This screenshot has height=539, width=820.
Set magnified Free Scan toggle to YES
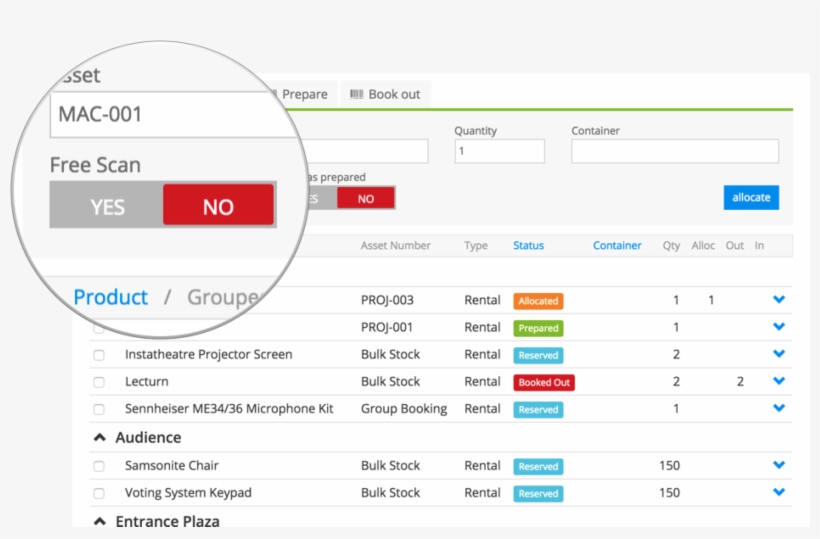(x=107, y=207)
